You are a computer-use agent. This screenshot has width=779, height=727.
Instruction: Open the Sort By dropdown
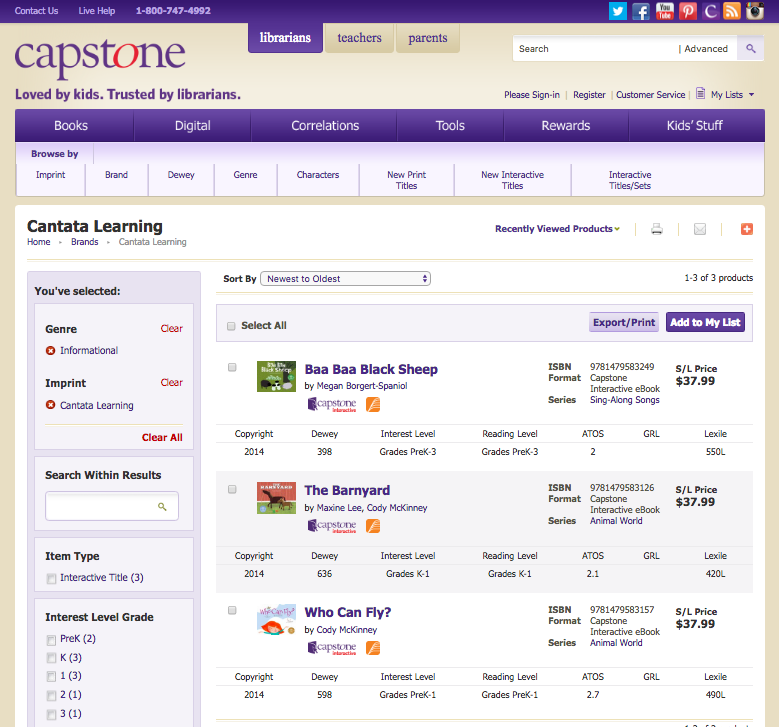coord(345,279)
